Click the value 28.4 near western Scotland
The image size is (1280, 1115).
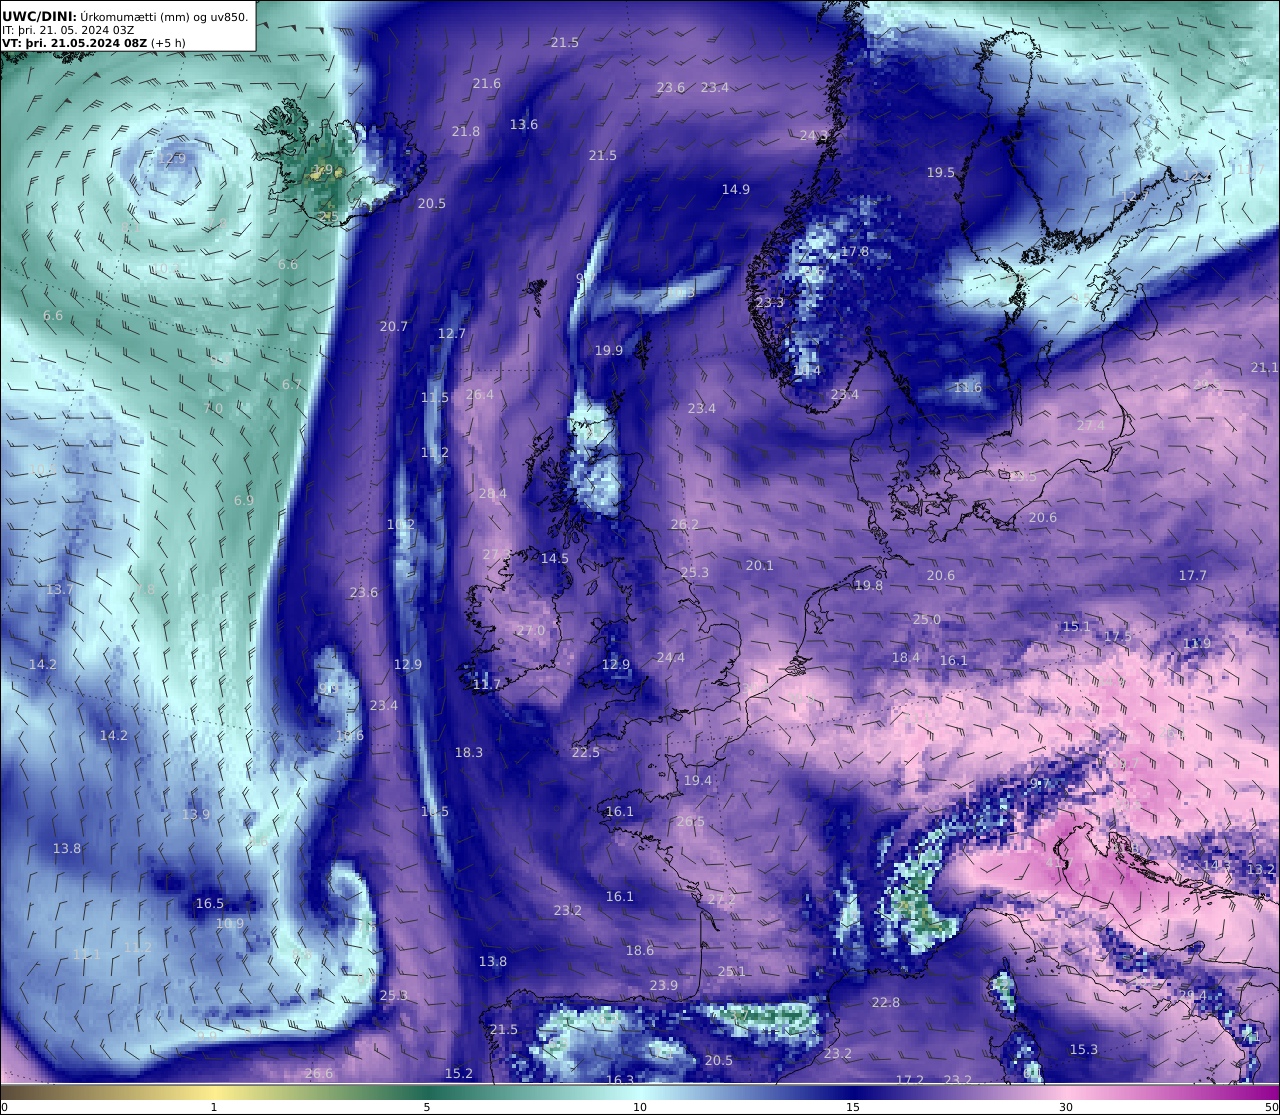(x=493, y=494)
